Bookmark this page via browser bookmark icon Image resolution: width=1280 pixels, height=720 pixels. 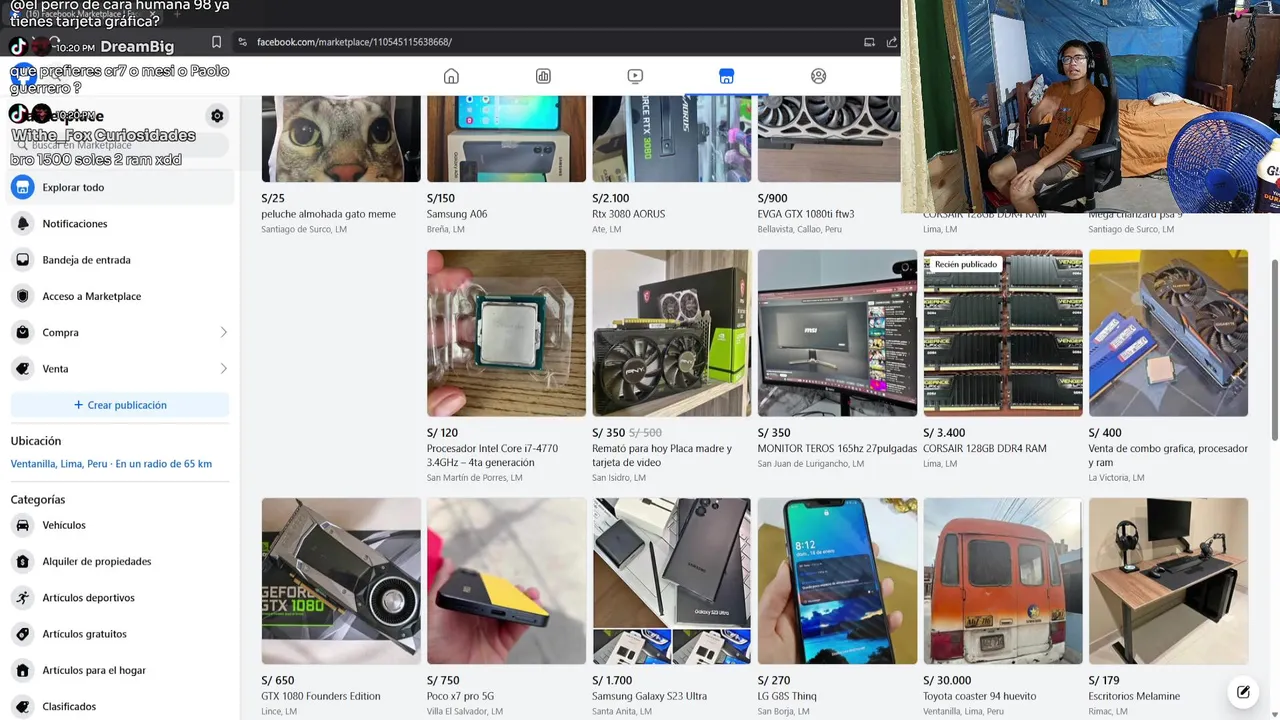click(x=216, y=42)
